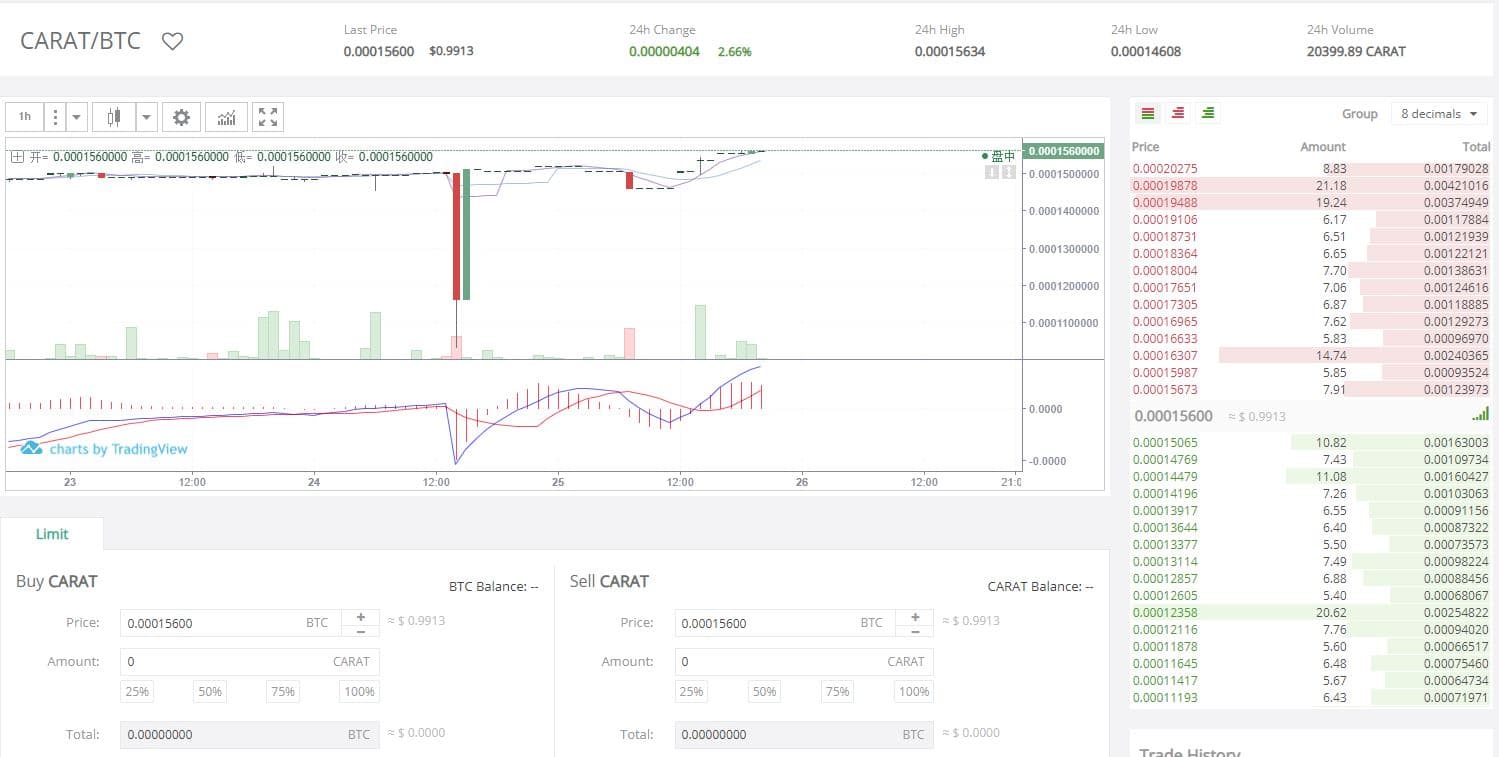Screen dimensions: 1499x757
Task: Add CARAT/BTC to favorites with heart icon
Action: [173, 42]
